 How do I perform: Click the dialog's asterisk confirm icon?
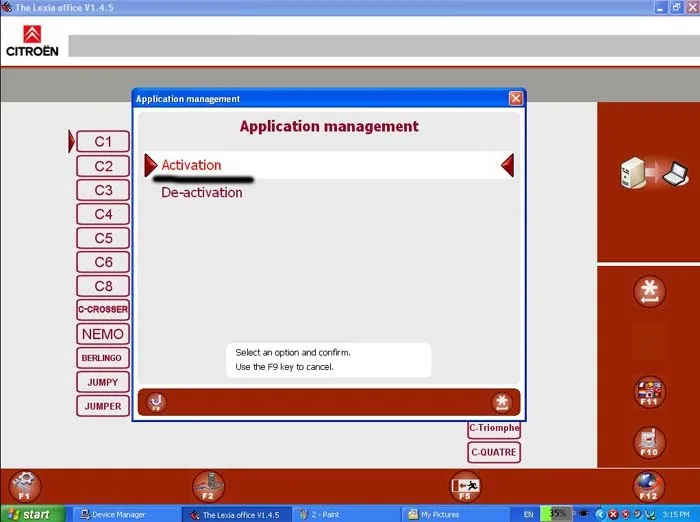[x=502, y=402]
